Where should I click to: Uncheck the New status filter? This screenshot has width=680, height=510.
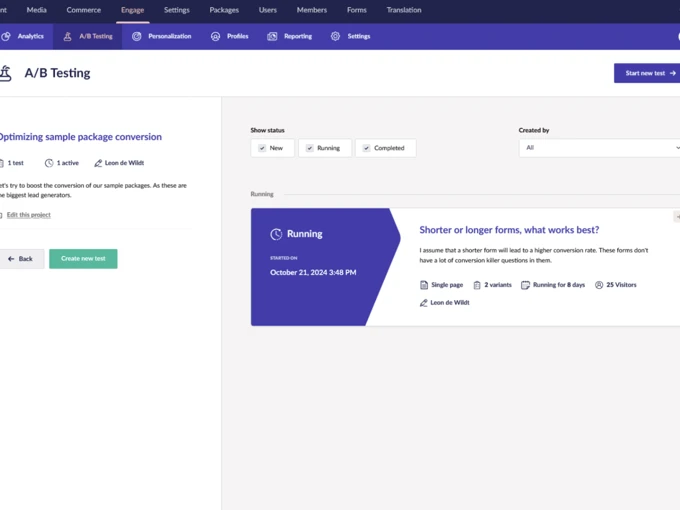(262, 148)
